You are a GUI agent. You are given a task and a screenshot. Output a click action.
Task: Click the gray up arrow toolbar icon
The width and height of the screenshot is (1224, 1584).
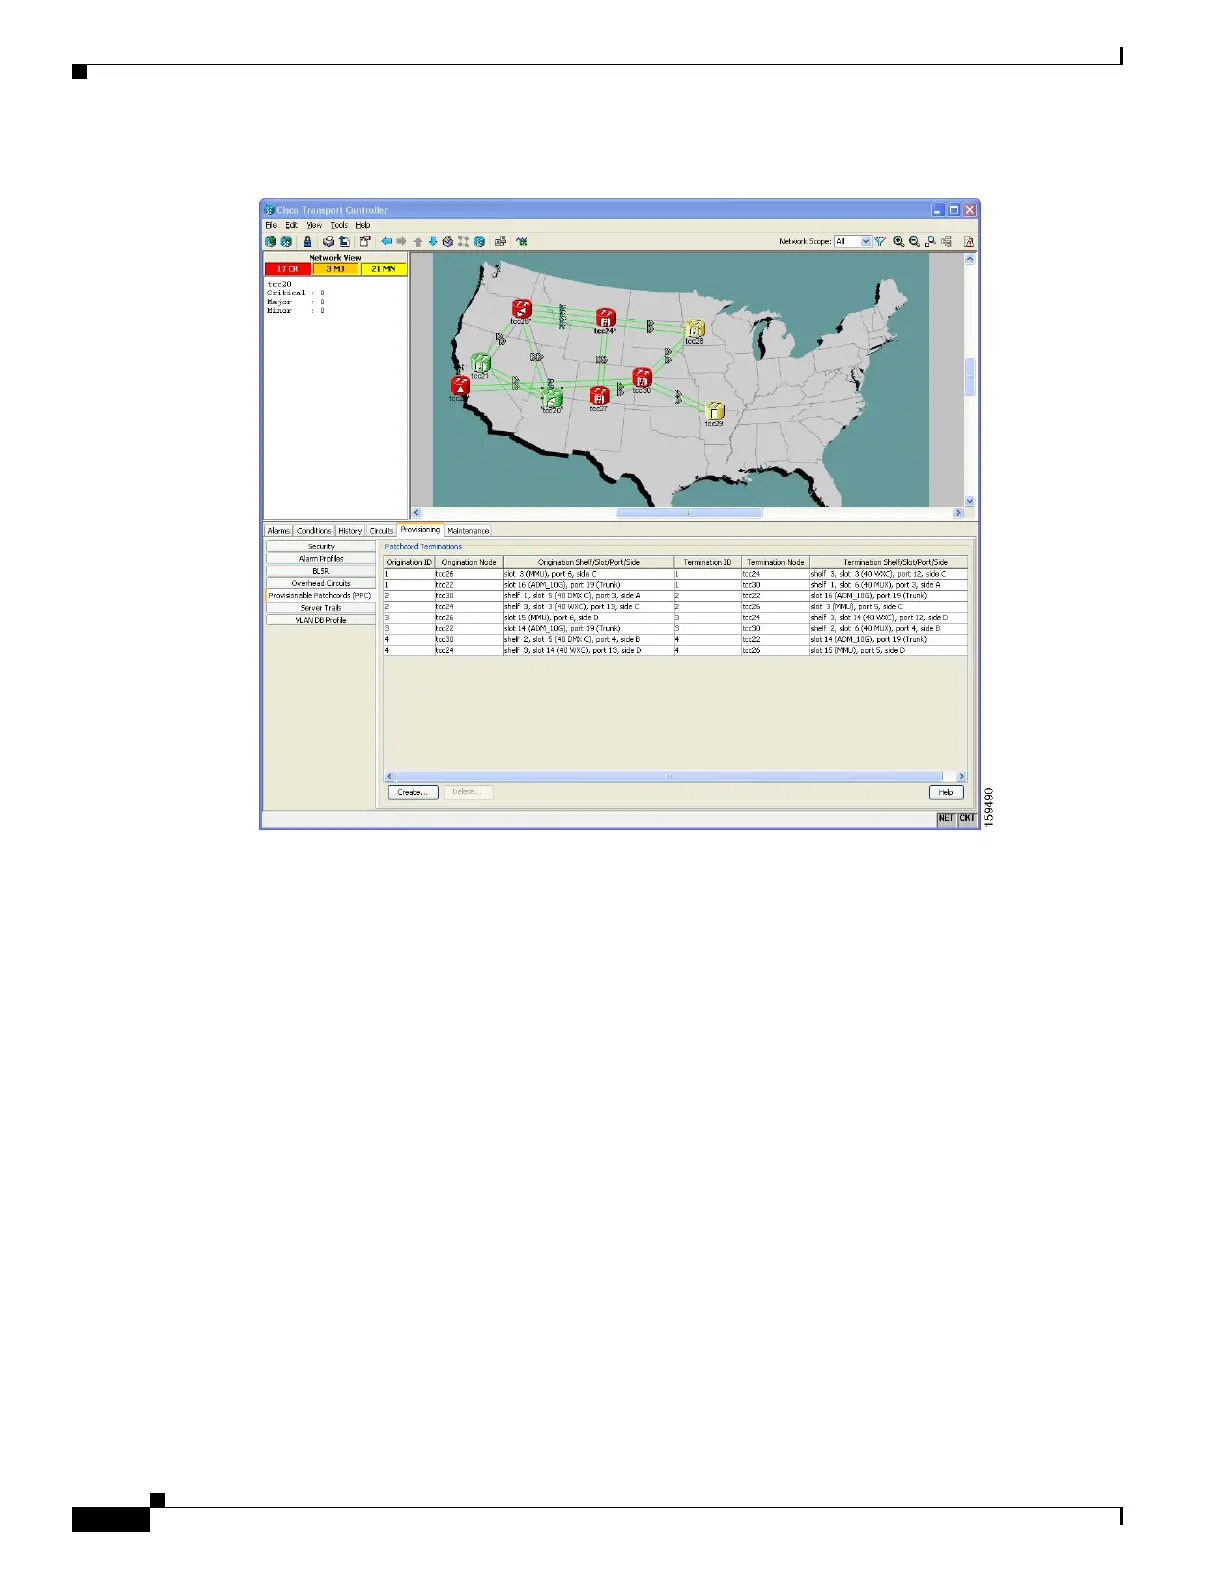coord(418,241)
